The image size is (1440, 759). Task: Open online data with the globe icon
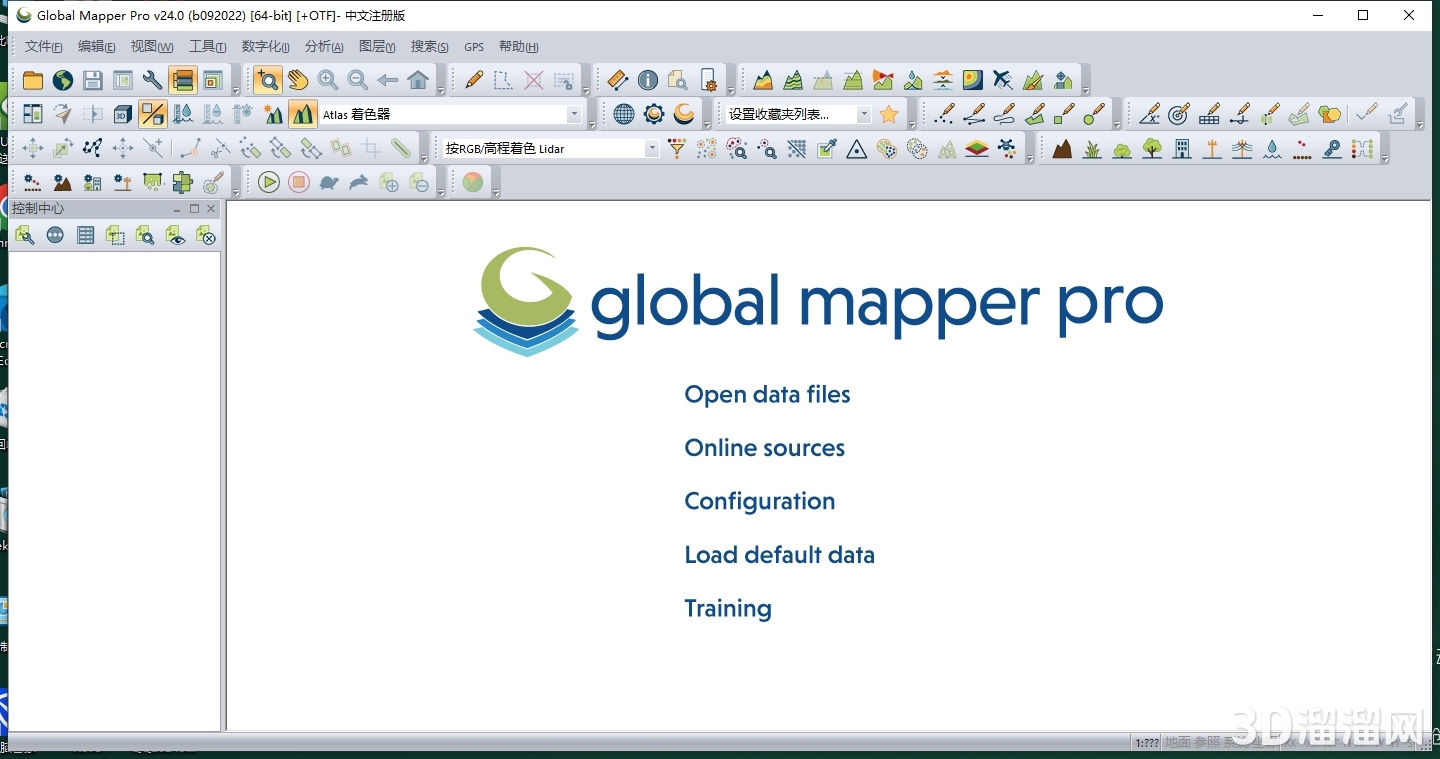[61, 80]
